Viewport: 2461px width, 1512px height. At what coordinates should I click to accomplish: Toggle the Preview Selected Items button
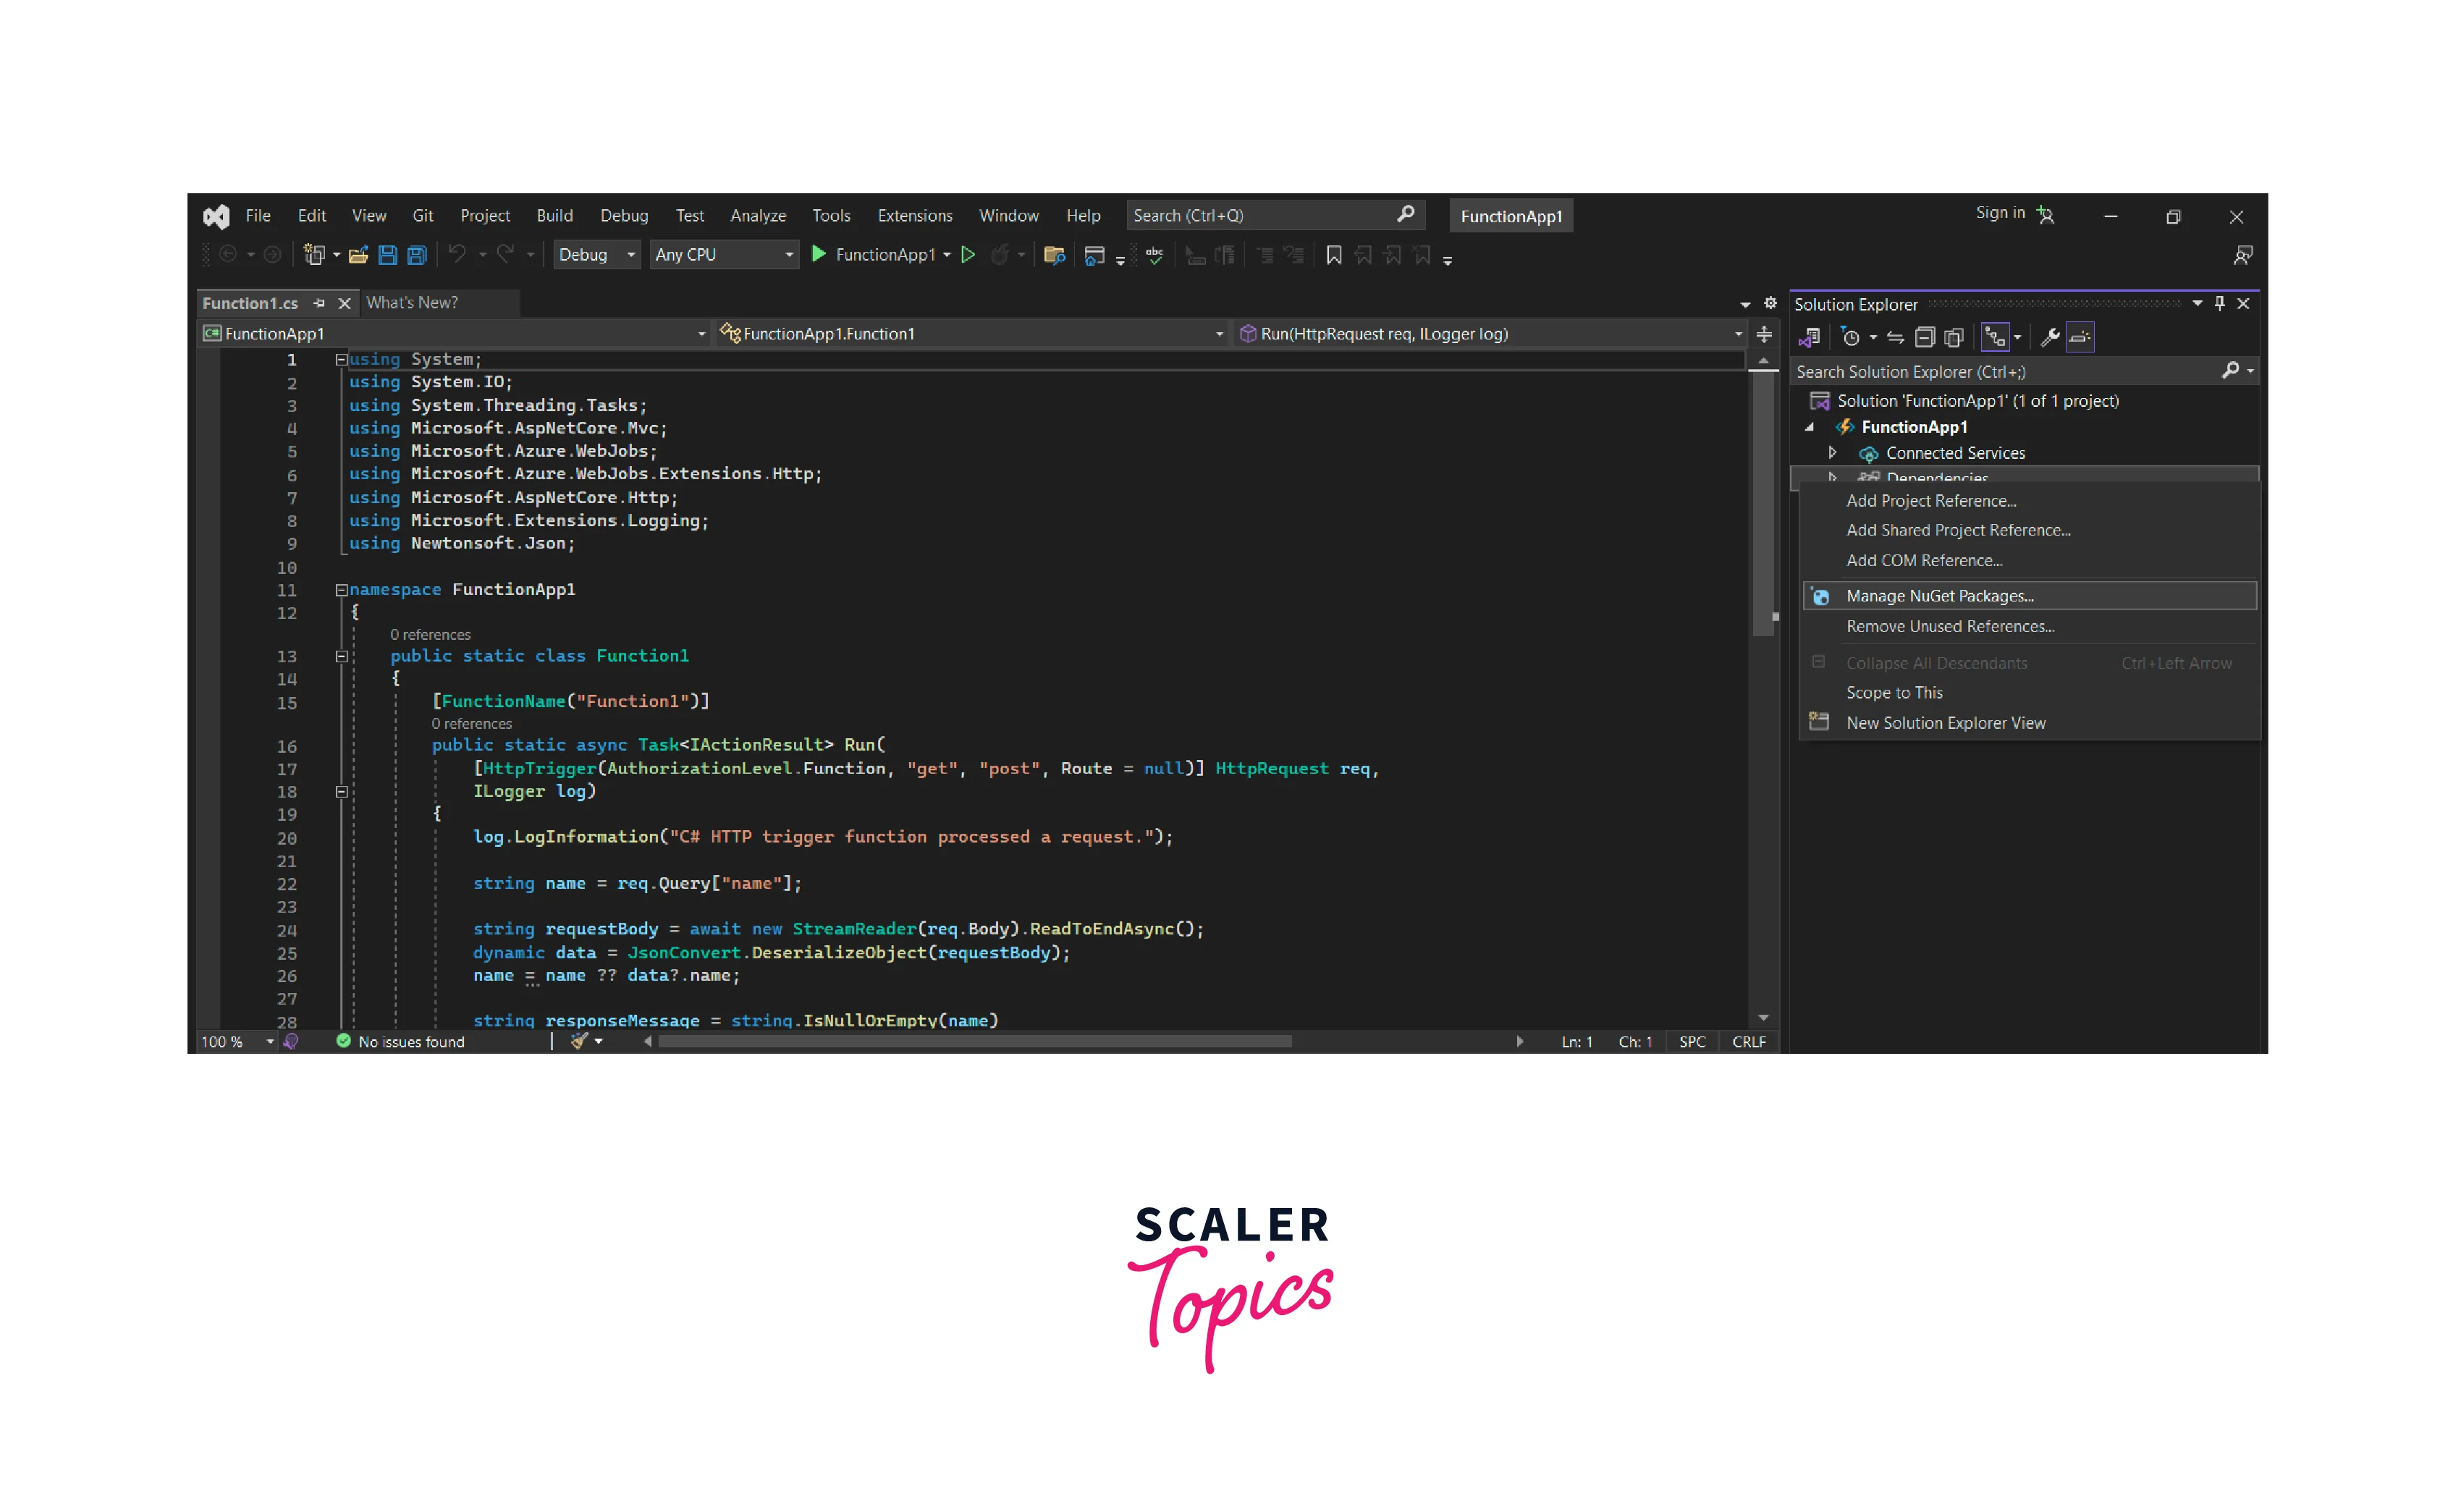coord(2080,338)
